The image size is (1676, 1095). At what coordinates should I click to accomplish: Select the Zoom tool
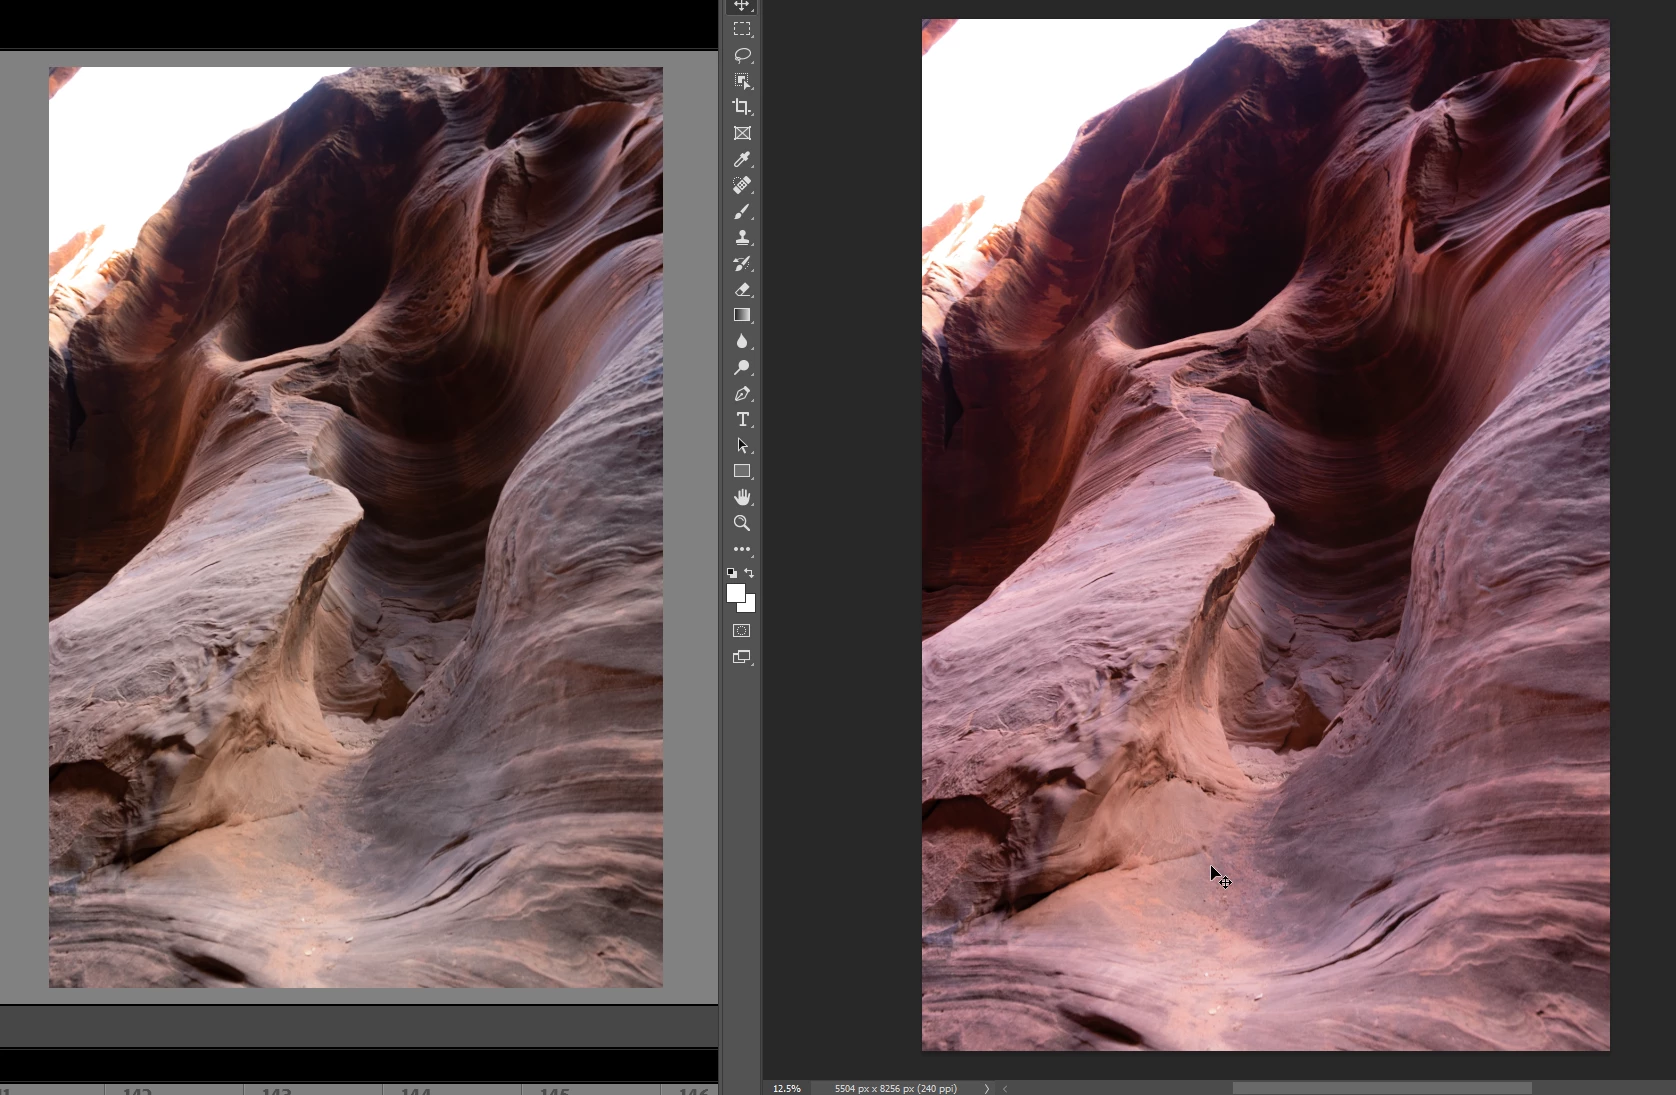click(x=742, y=523)
